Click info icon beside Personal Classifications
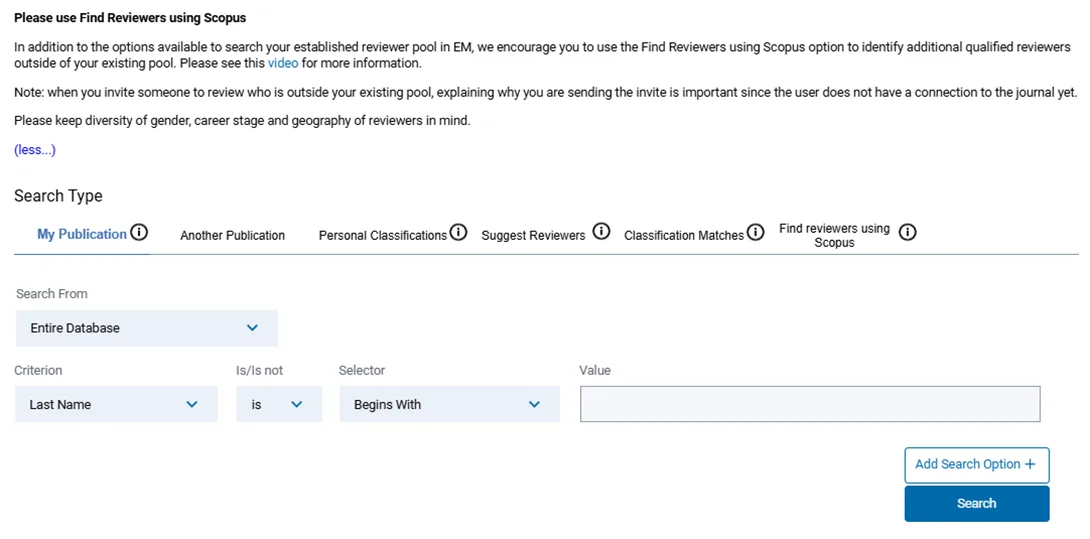This screenshot has width=1090, height=539. coord(458,233)
